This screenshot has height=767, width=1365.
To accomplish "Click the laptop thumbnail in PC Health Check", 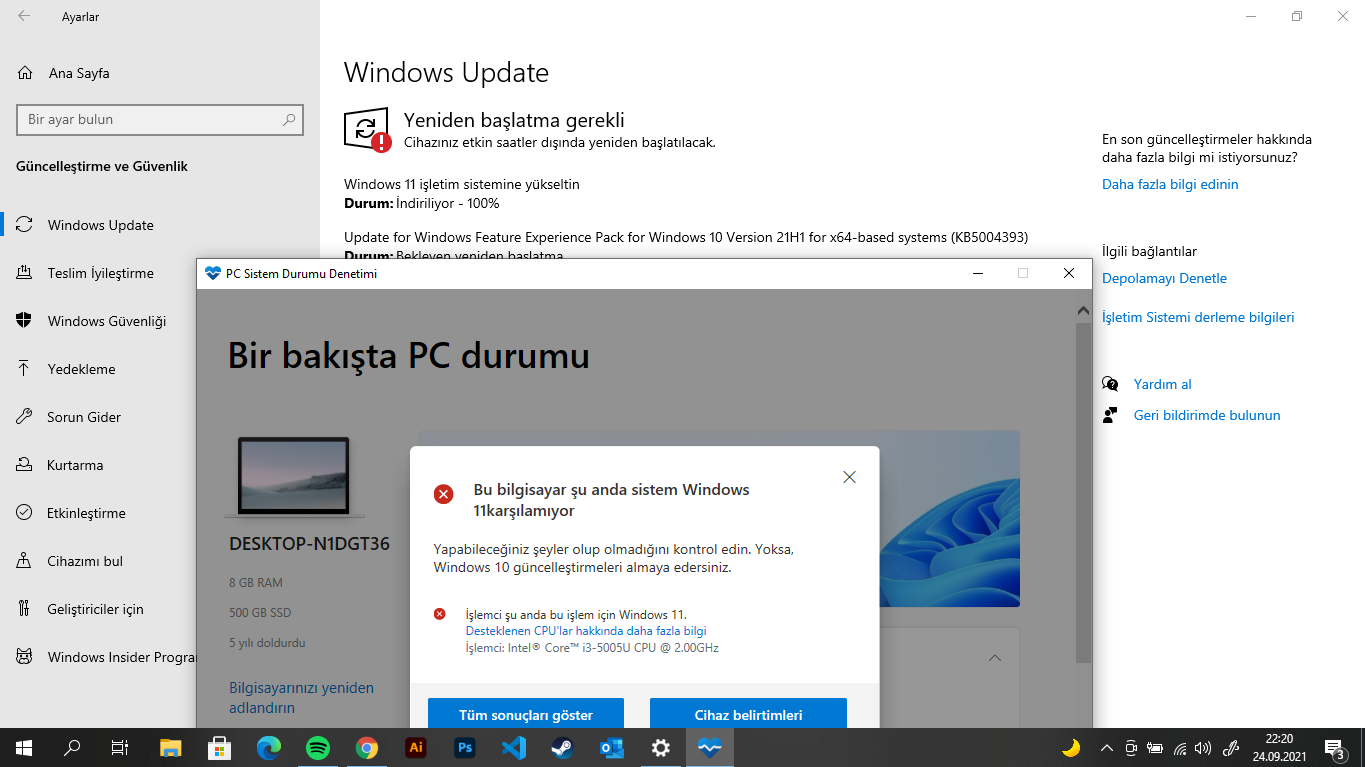I will (294, 477).
